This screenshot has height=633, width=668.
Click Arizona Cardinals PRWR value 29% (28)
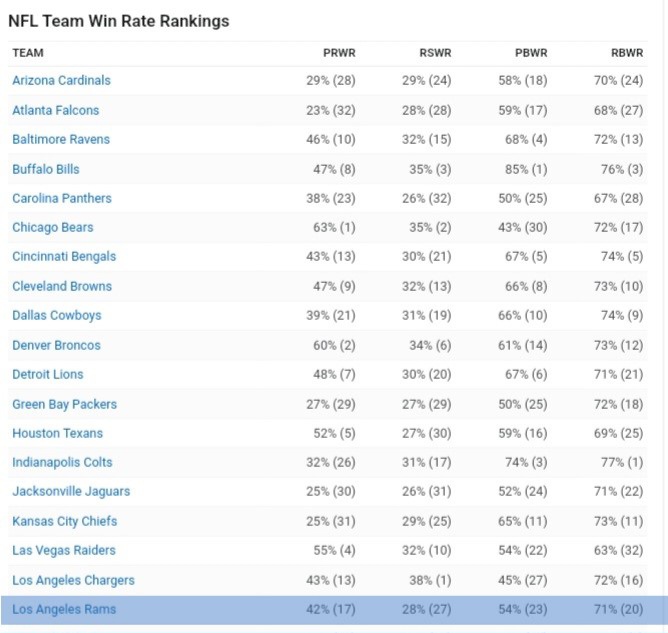[331, 81]
